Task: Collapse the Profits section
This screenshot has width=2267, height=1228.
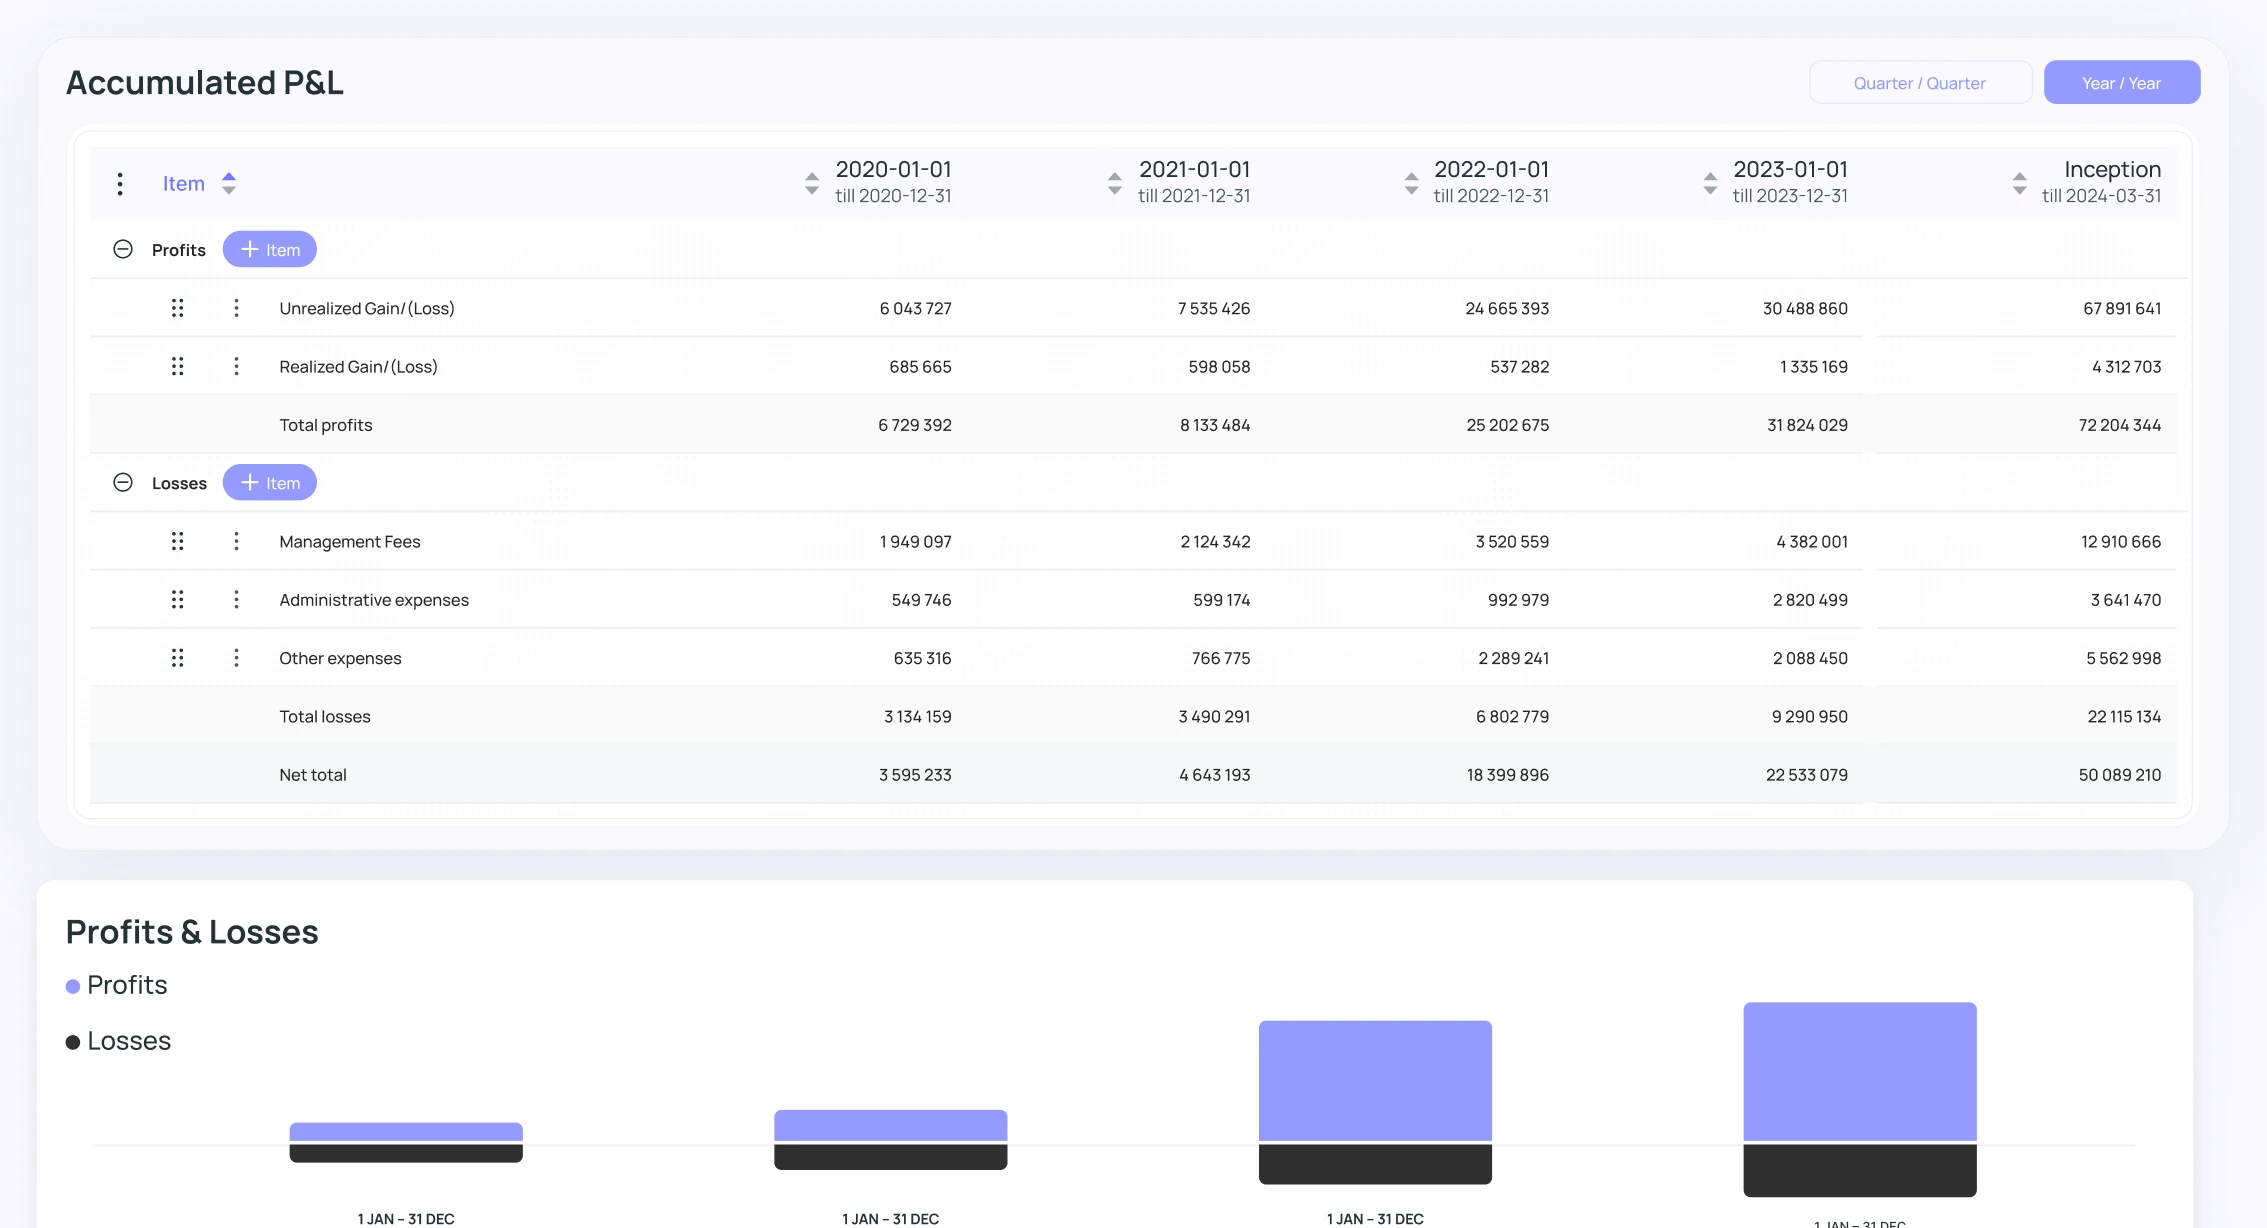Action: tap(123, 249)
